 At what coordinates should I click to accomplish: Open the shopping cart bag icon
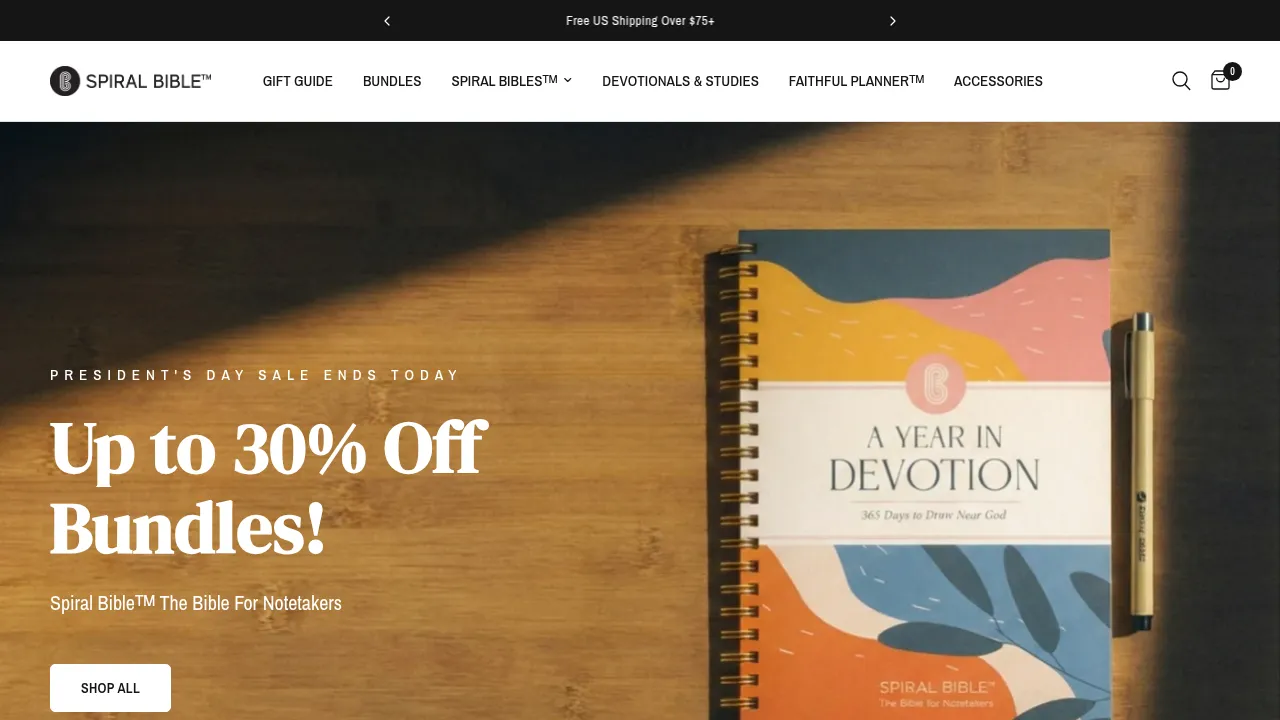coord(1220,81)
